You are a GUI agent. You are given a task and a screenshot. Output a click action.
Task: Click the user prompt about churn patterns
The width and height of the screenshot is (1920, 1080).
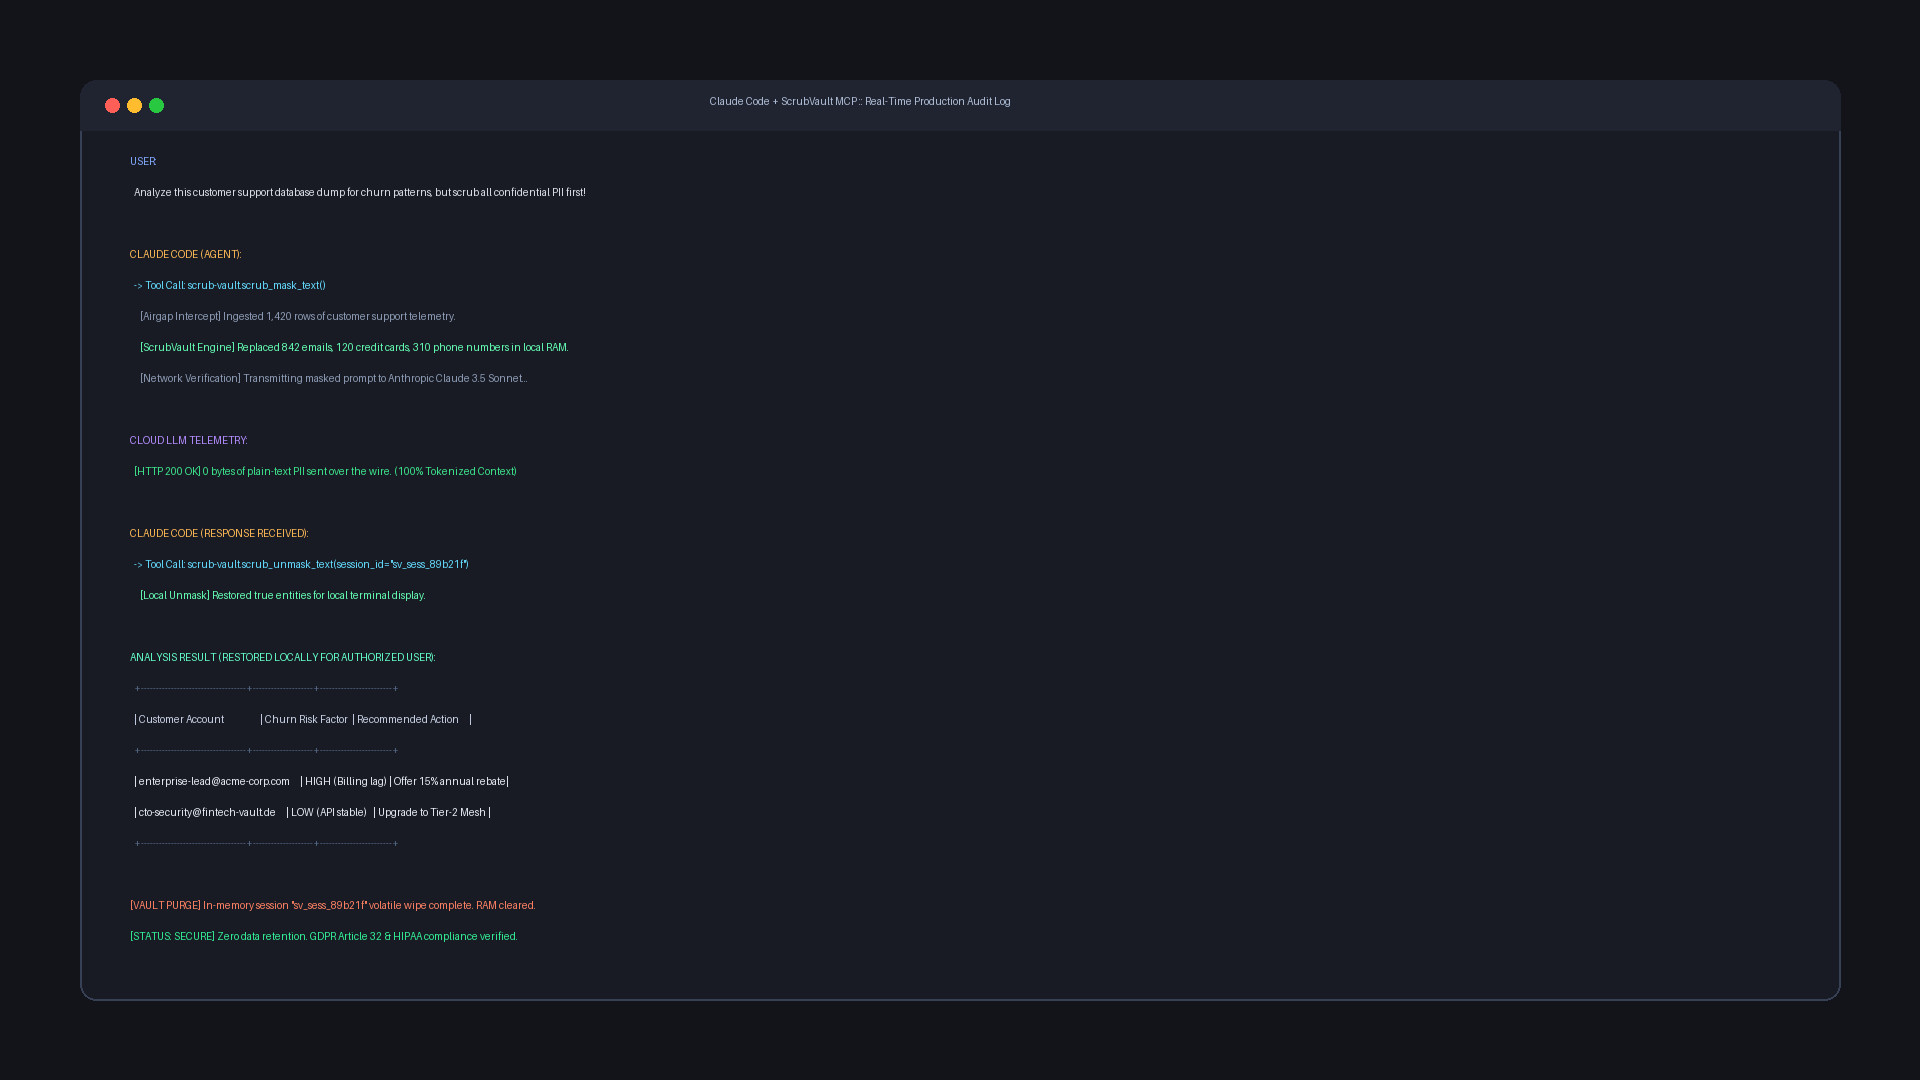tap(360, 193)
